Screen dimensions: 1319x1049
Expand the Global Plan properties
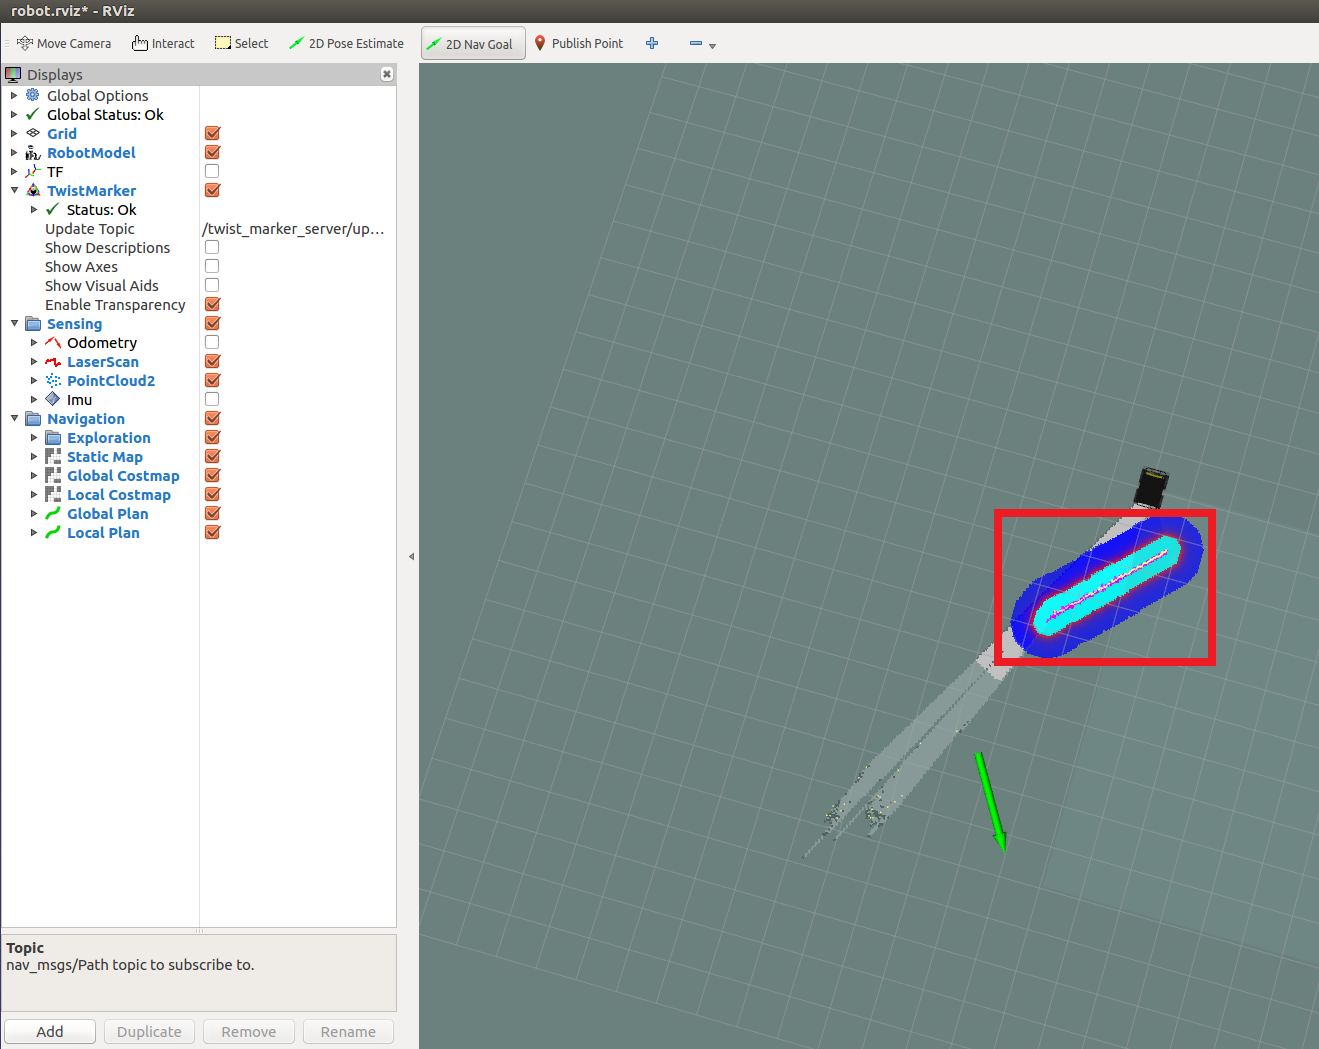[34, 513]
